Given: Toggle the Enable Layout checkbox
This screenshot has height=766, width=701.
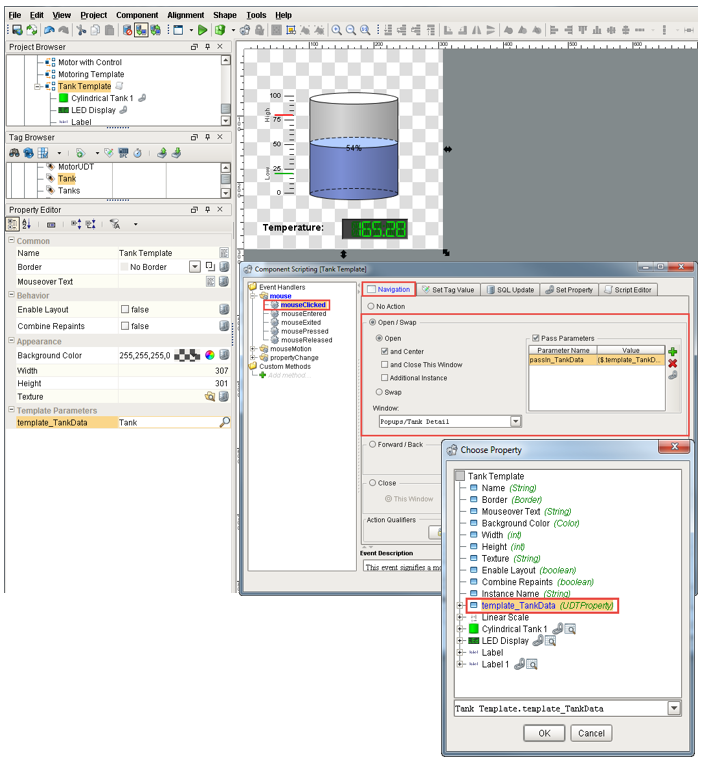Looking at the screenshot, I should tap(125, 309).
